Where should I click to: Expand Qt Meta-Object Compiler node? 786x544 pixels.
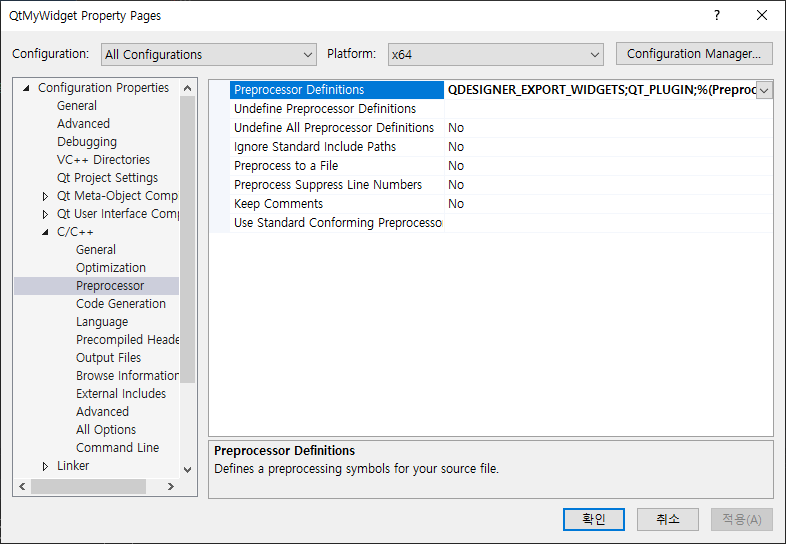pyautogui.click(x=45, y=196)
